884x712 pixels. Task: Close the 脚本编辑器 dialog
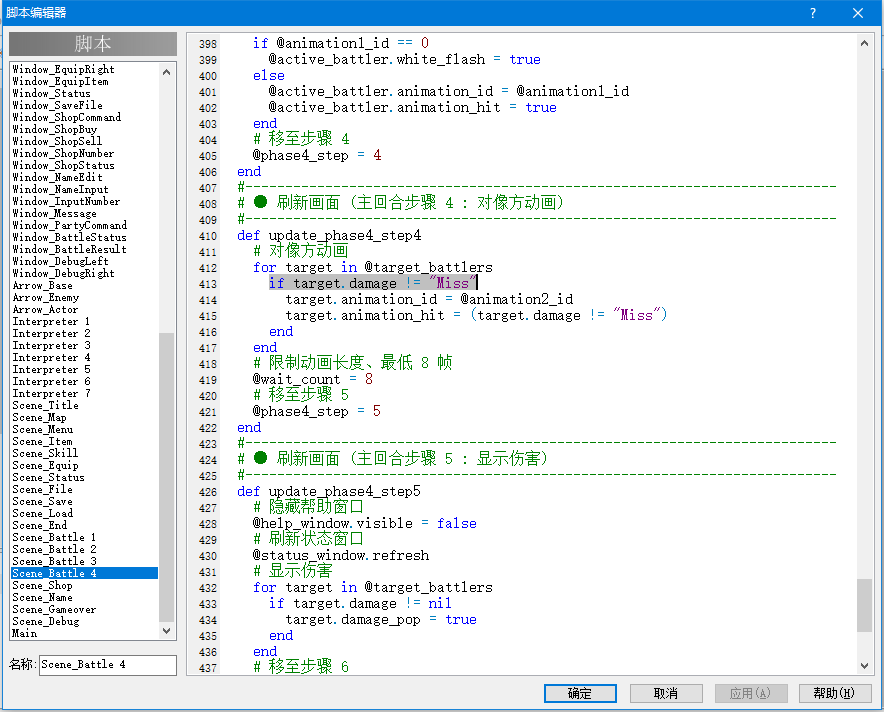click(x=858, y=13)
